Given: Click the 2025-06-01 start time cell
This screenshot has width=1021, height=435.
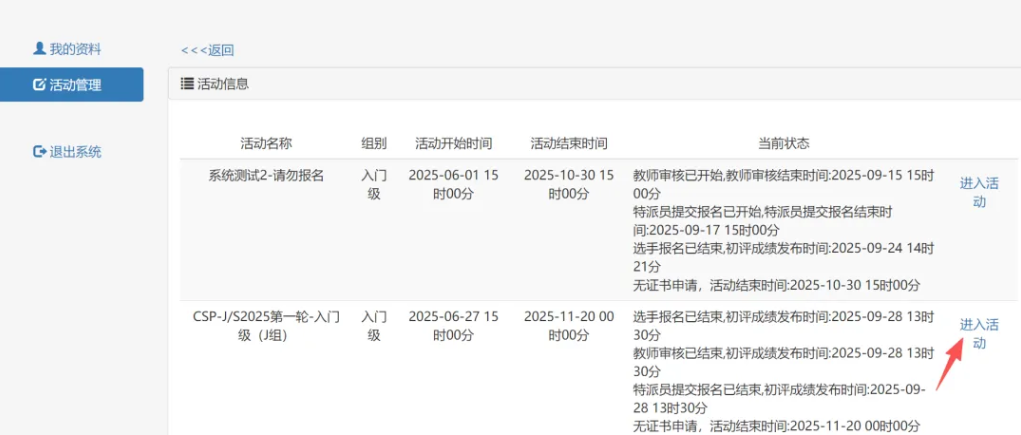Looking at the screenshot, I should coord(453,184).
